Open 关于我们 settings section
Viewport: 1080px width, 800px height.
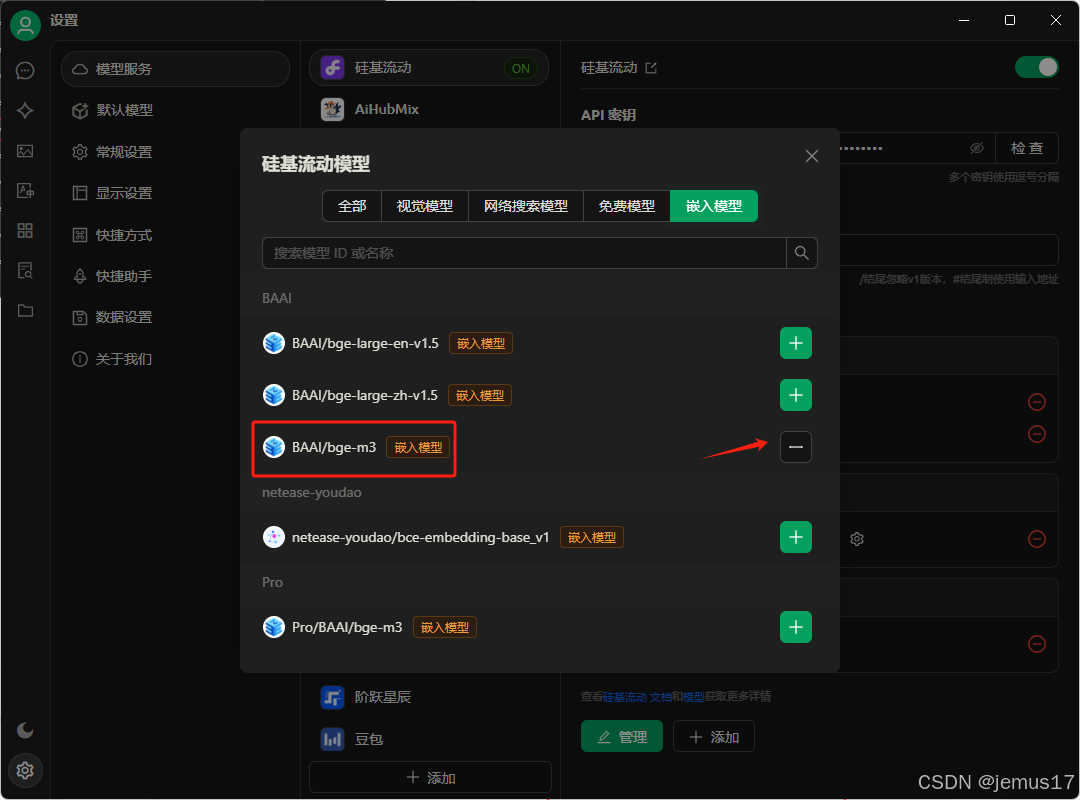176,359
